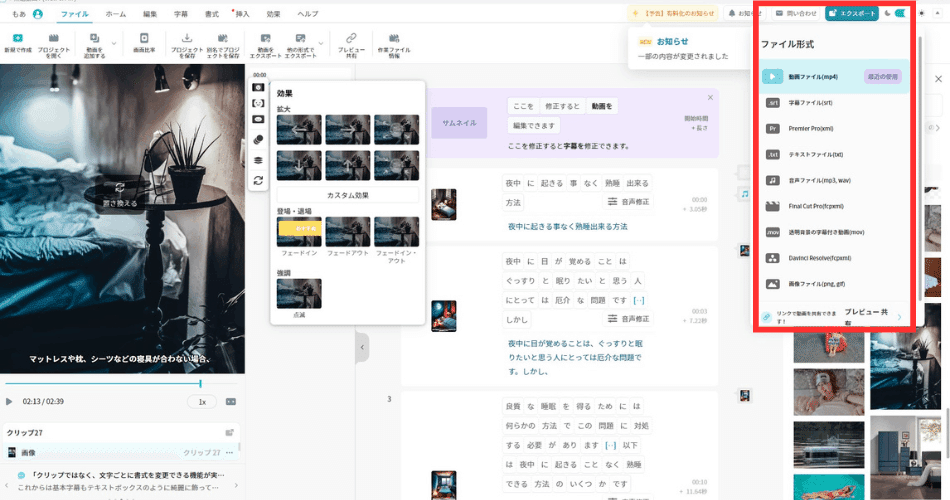Apply the 点滅 emphasis effect thumbnail
This screenshot has width=950, height=500.
pos(299,293)
